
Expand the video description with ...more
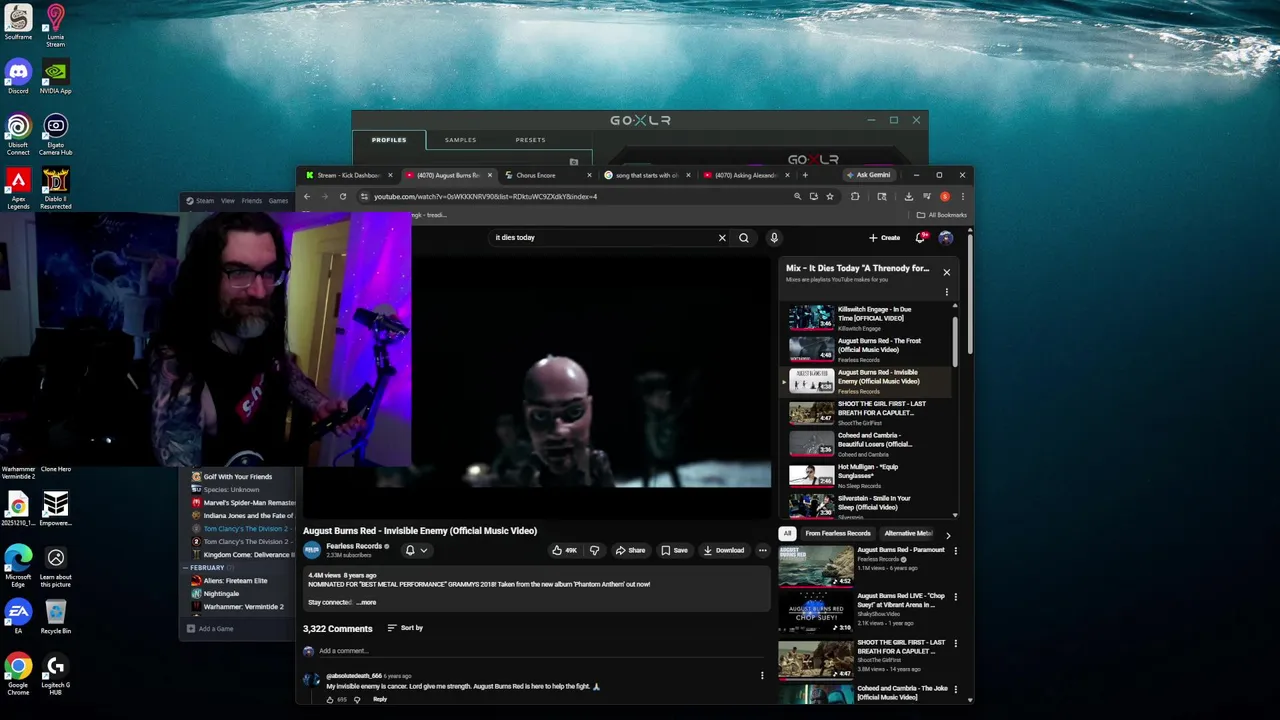[366, 602]
